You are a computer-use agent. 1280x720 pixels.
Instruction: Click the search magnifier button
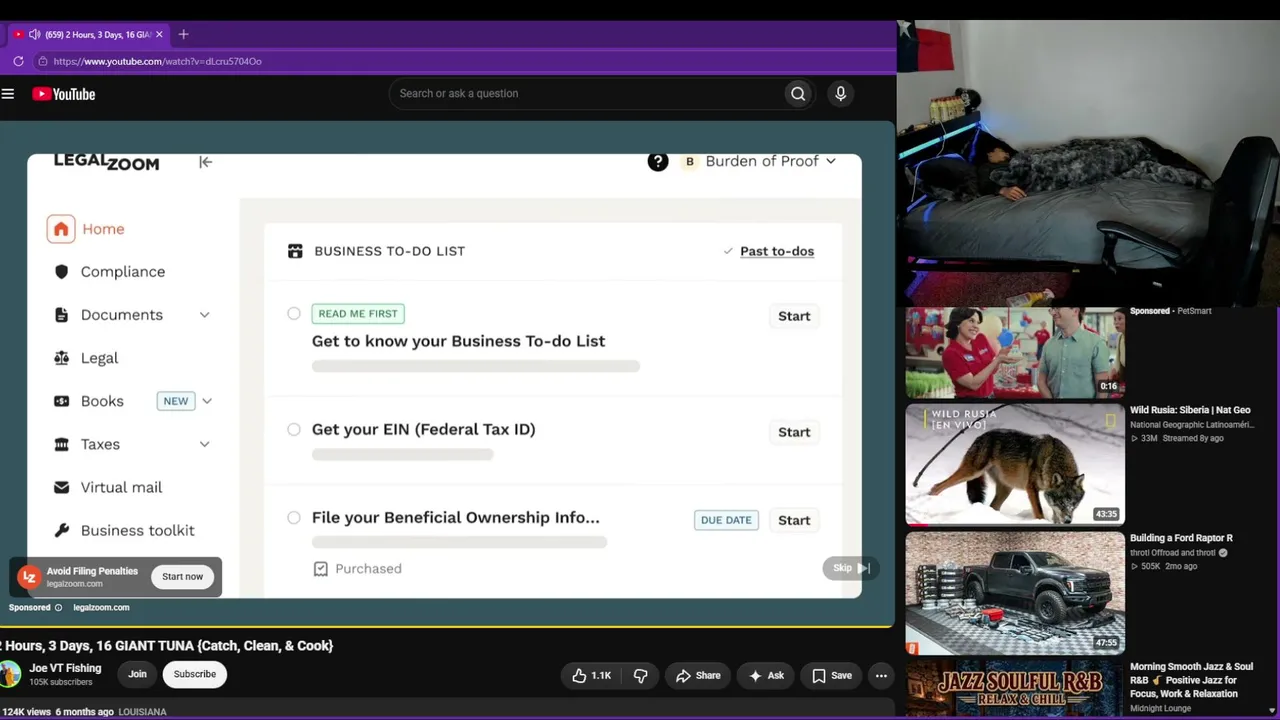pyautogui.click(x=798, y=94)
